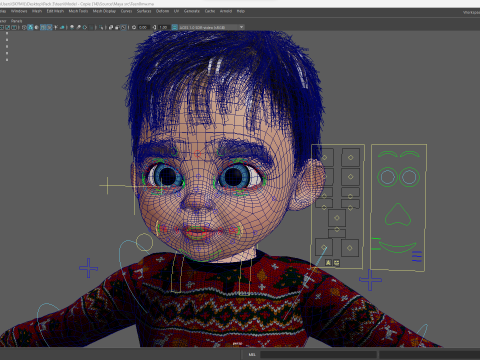Click the exposure value field 0.00
The height and width of the screenshot is (360, 480).
pyautogui.click(x=143, y=27)
